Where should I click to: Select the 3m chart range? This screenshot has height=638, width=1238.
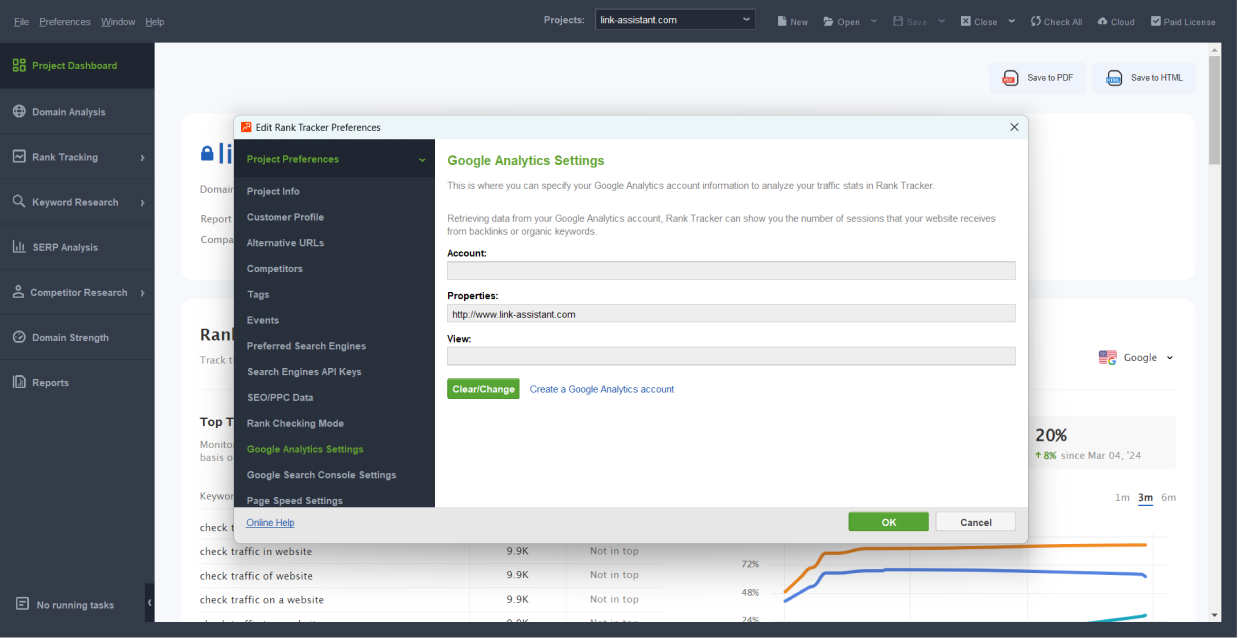pyautogui.click(x=1145, y=498)
